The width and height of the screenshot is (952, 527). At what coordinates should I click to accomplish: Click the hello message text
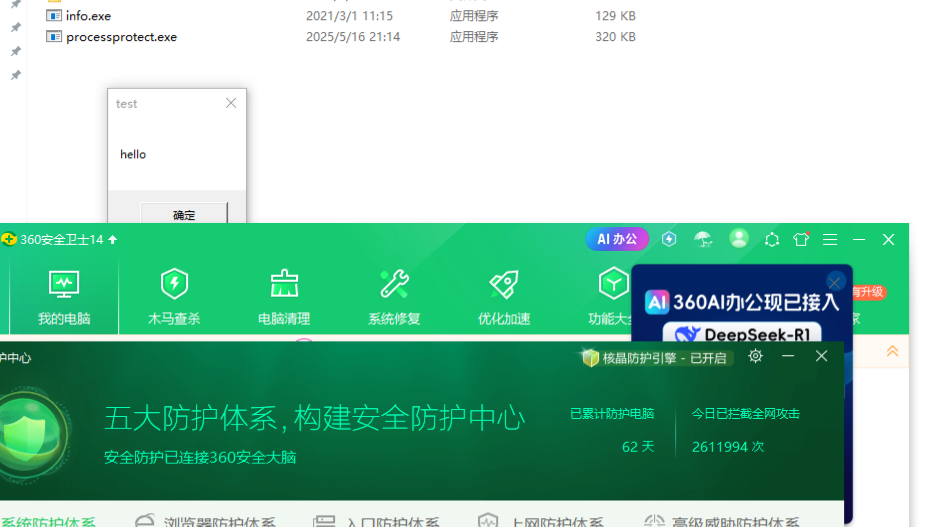[x=133, y=154]
